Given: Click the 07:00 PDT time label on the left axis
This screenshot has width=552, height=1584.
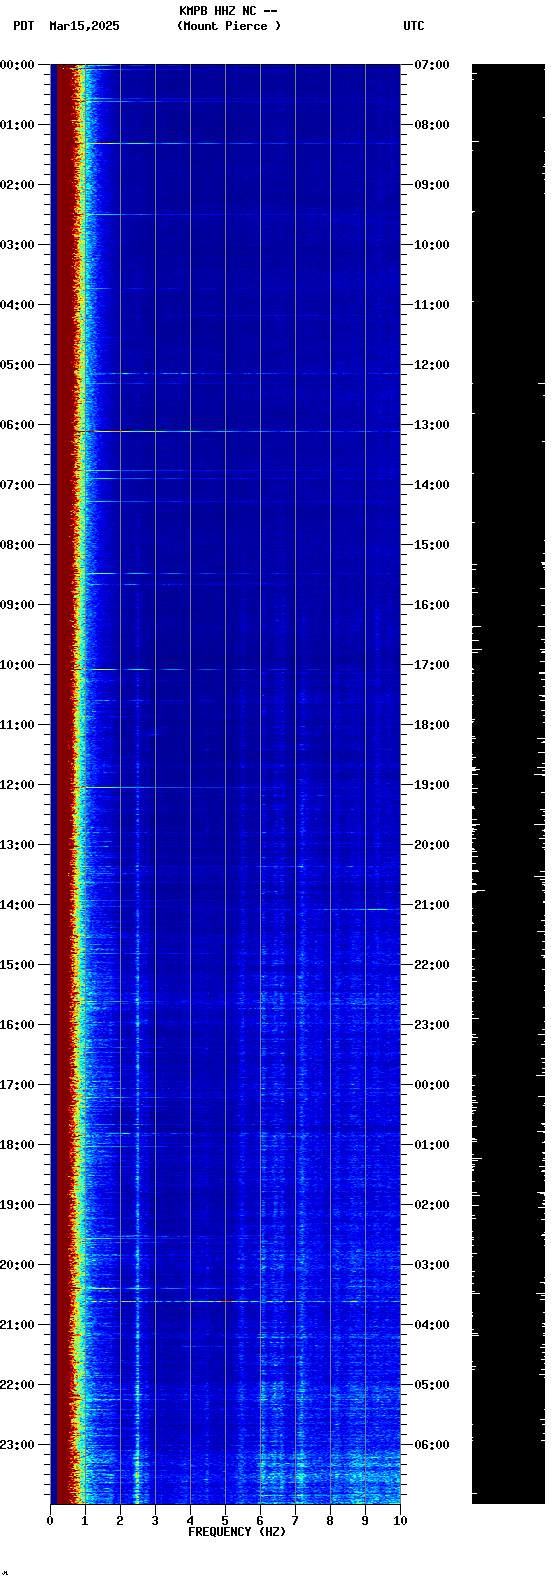Looking at the screenshot, I should click(17, 485).
